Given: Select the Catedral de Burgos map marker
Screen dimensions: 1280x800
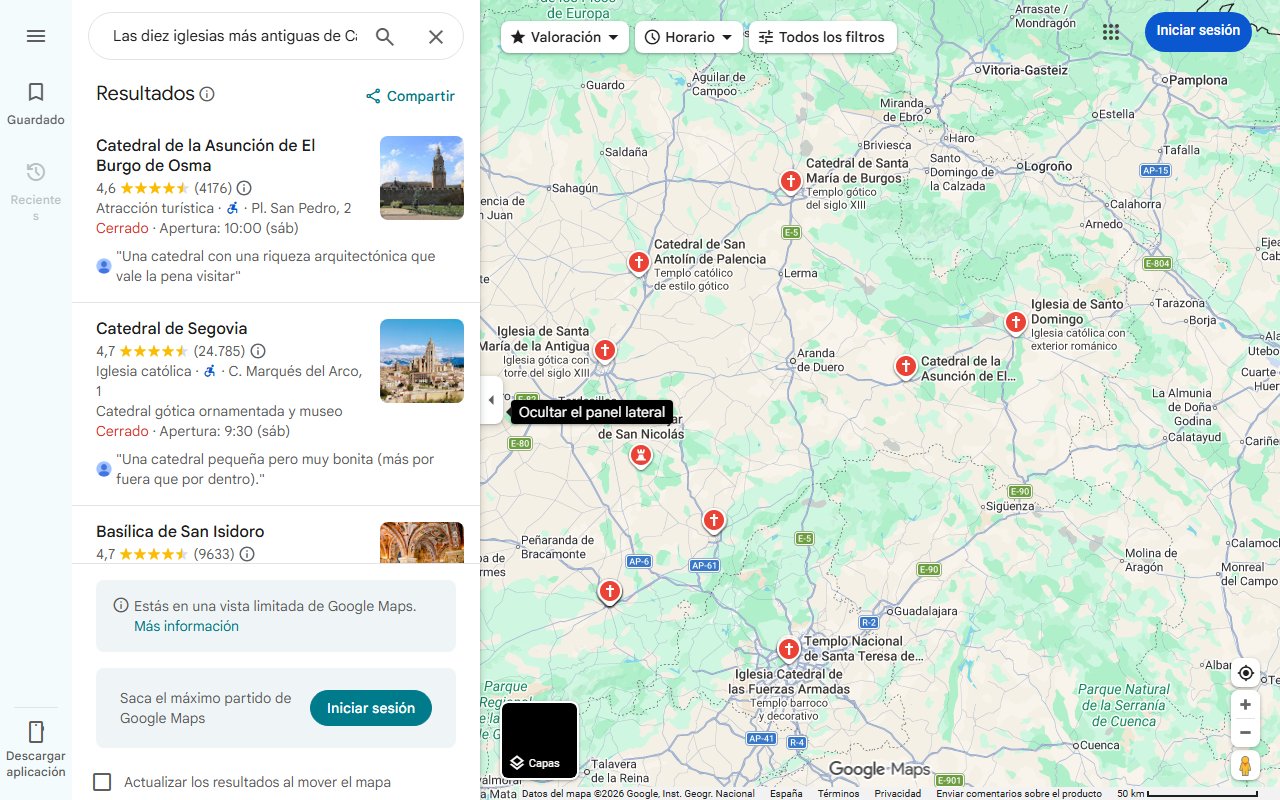Looking at the screenshot, I should (790, 180).
